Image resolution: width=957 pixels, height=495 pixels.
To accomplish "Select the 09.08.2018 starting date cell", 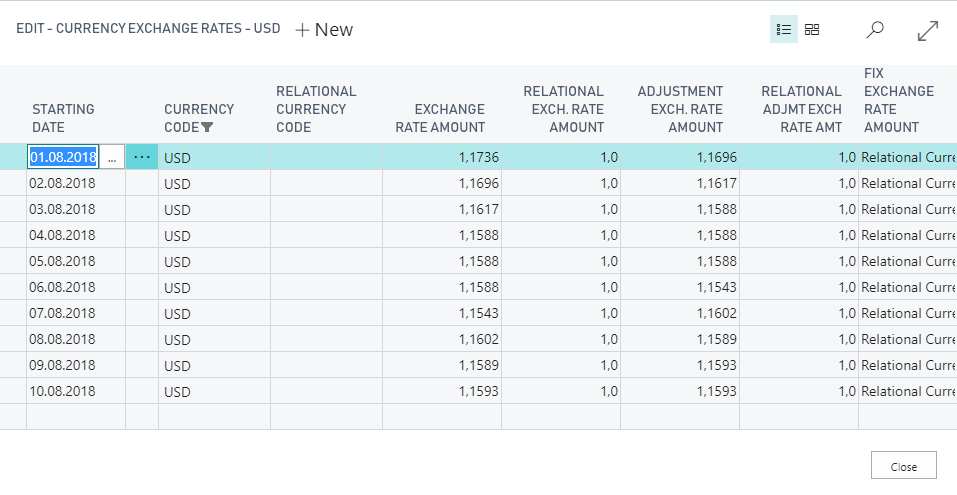I will (76, 365).
